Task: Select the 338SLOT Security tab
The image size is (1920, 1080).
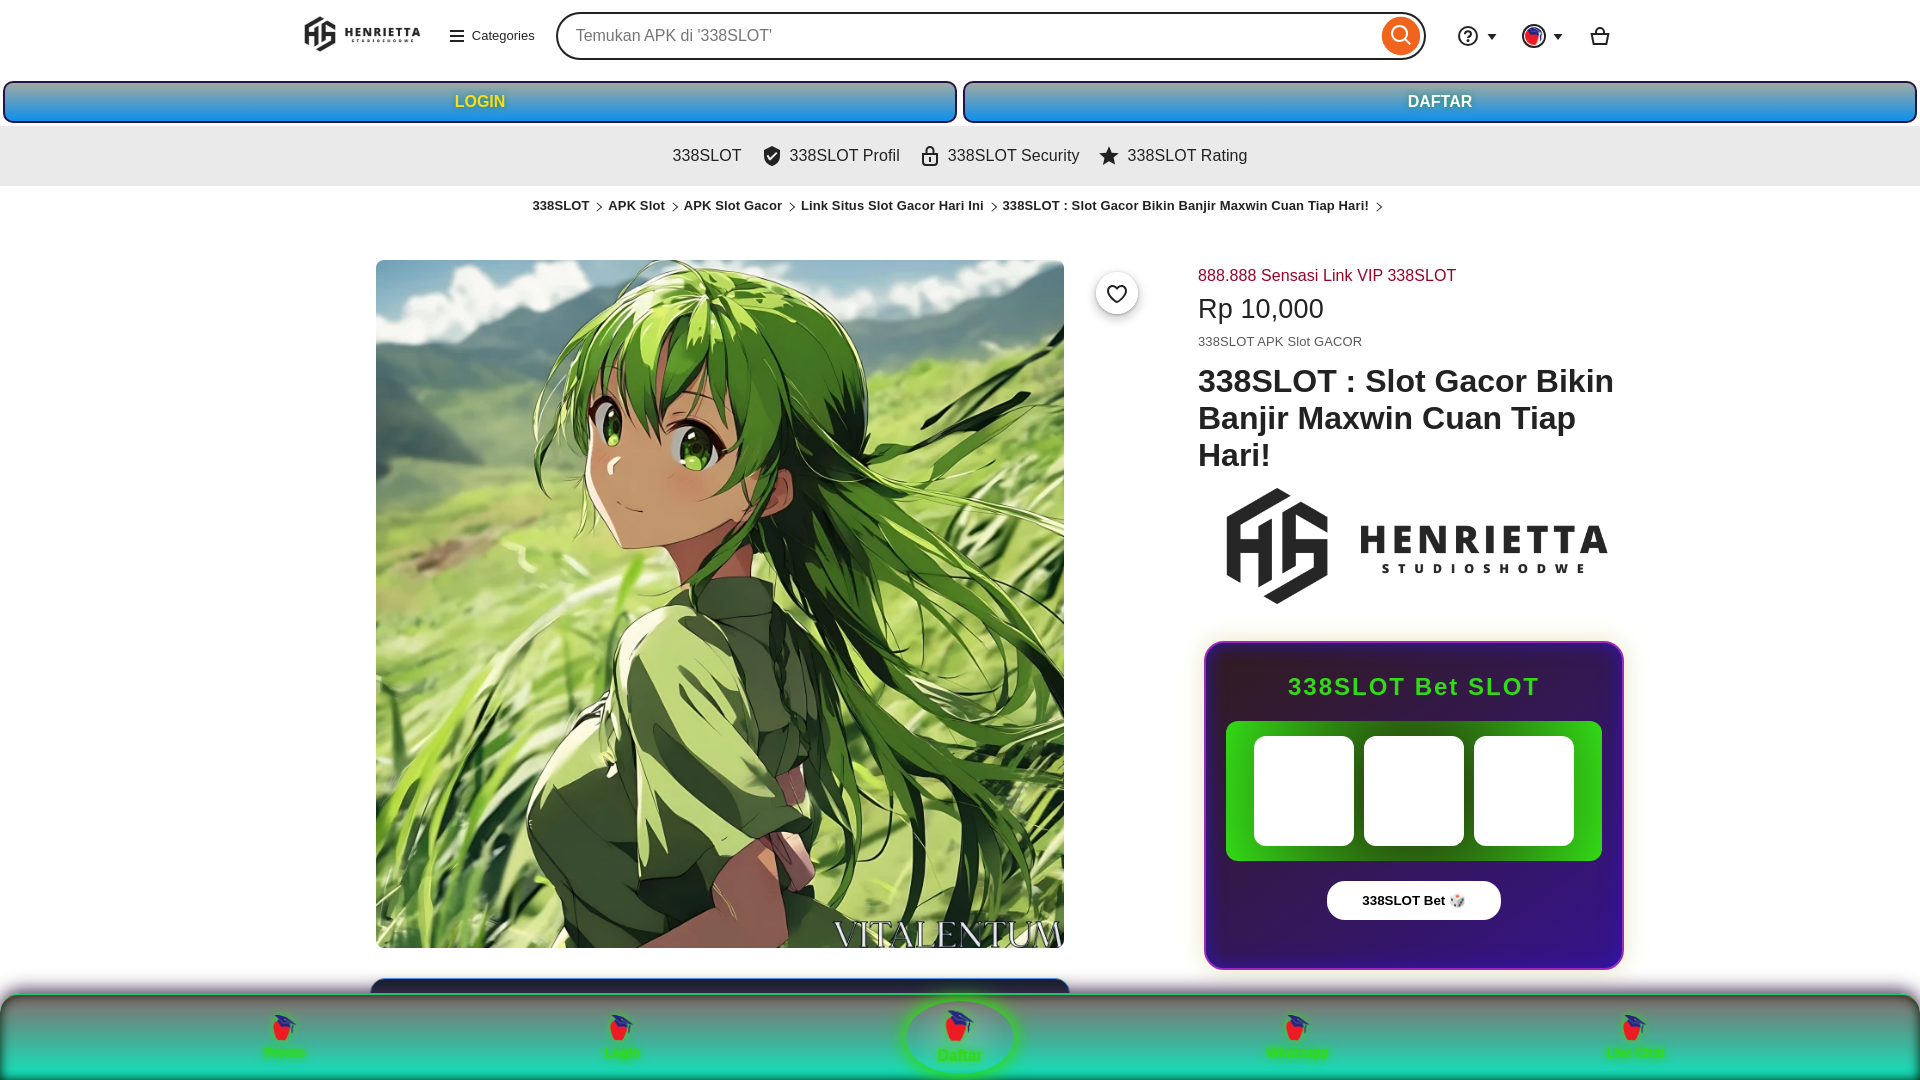Action: coord(1000,156)
